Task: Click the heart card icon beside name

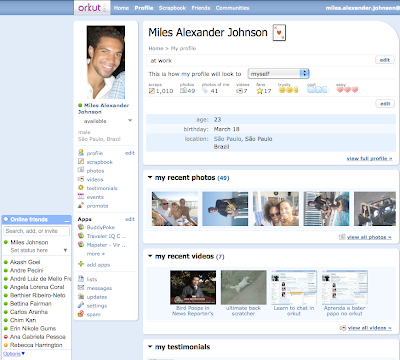Action: coord(279,33)
